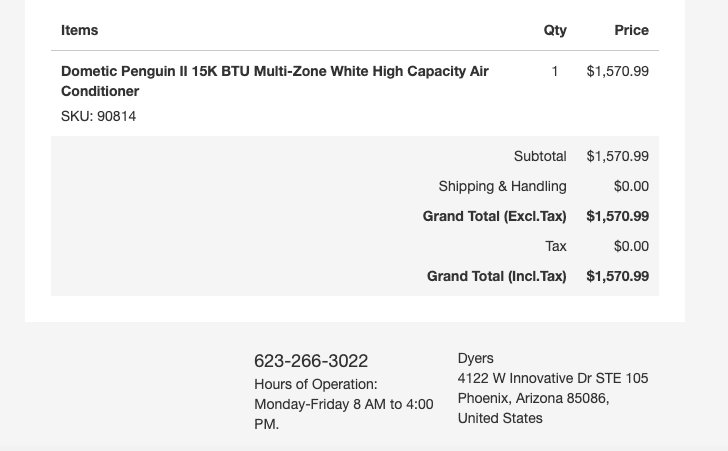Click the SKU: 90814 text
Screen dimensions: 728x451
(98, 116)
